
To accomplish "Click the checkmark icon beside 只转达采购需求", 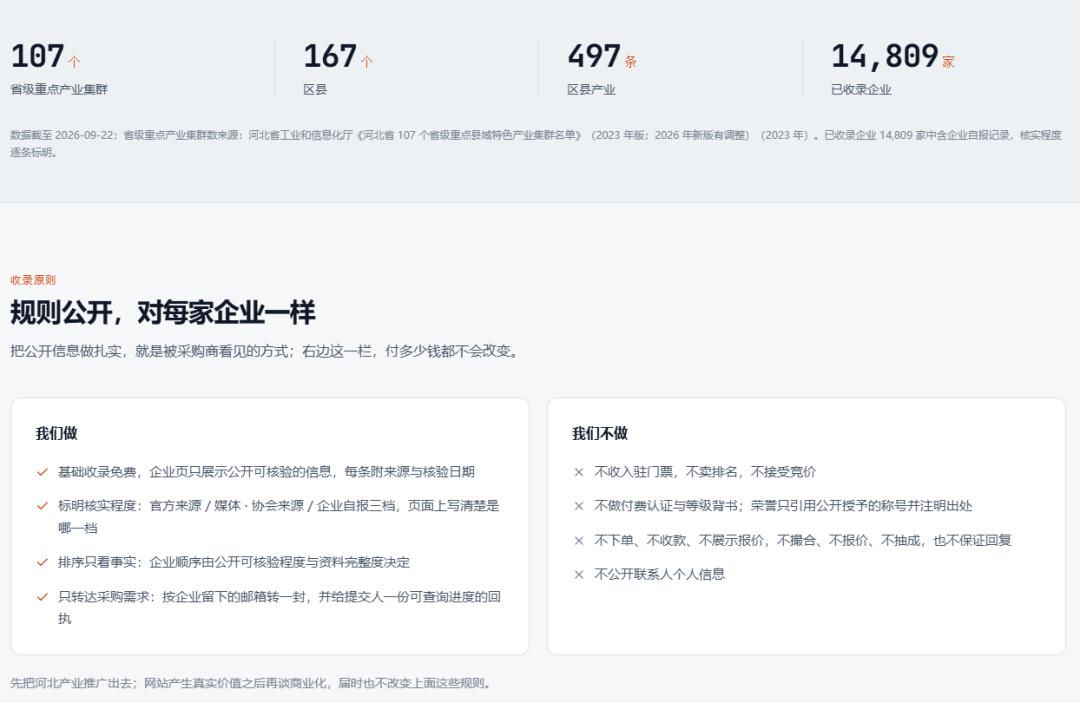I will [42, 597].
